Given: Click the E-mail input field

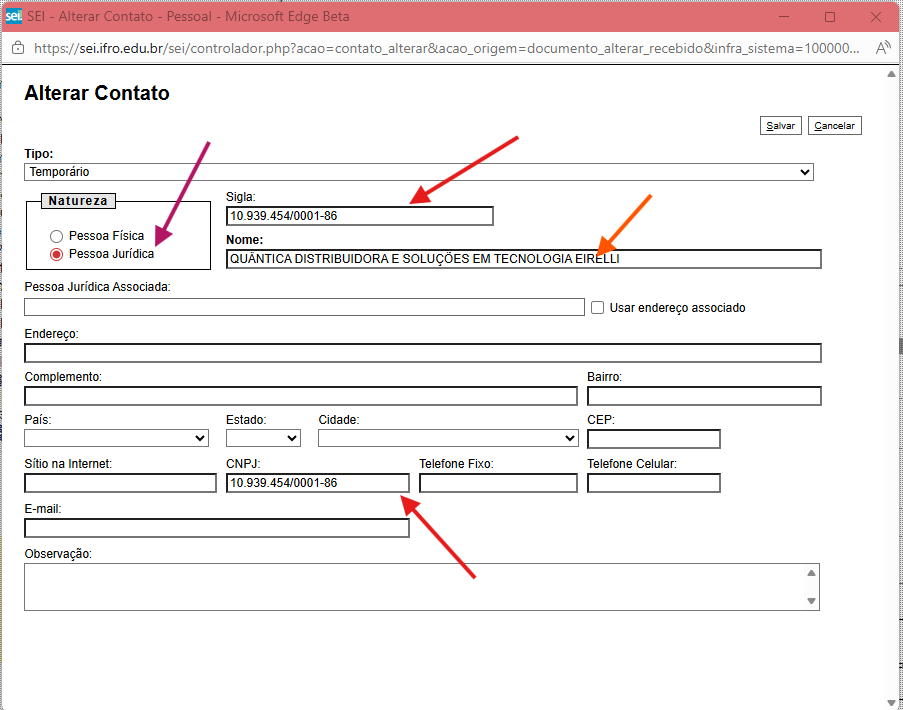Looking at the screenshot, I should [x=216, y=528].
